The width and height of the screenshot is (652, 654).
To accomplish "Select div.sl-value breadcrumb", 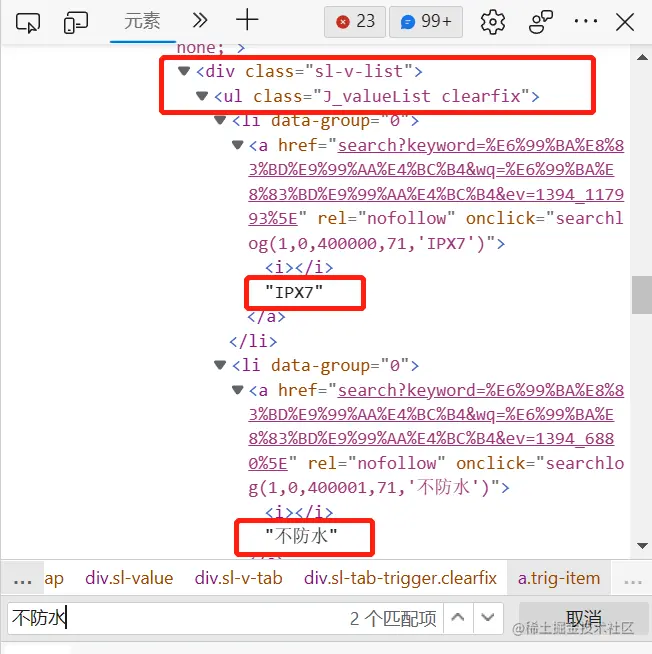I will point(129,579).
